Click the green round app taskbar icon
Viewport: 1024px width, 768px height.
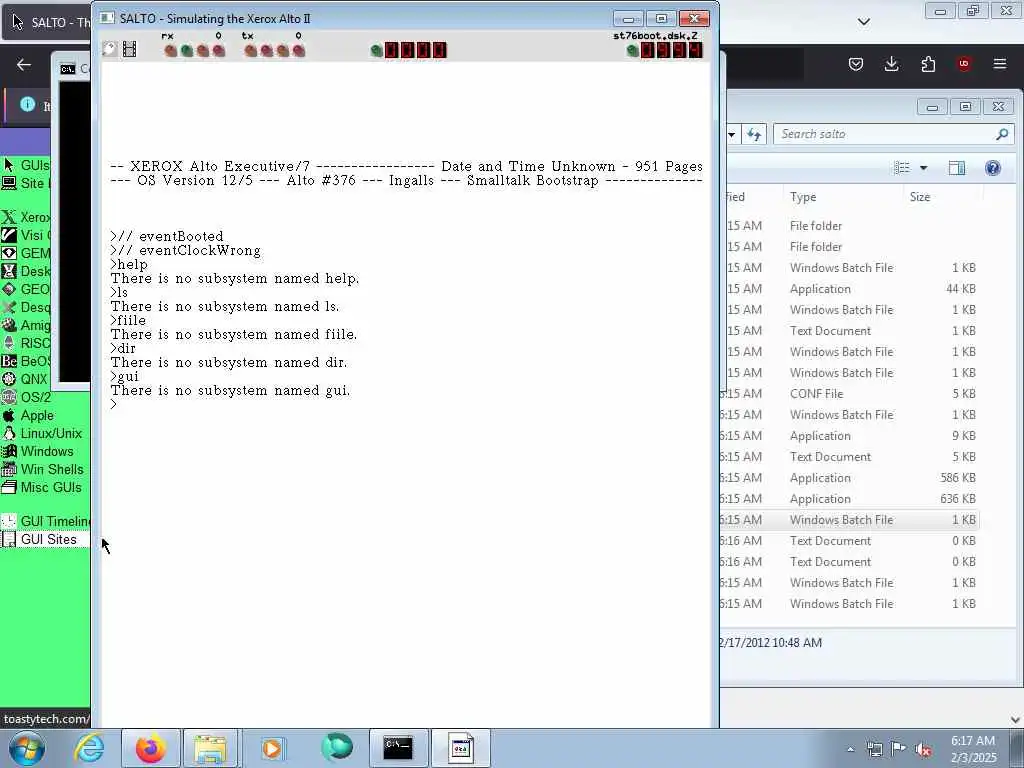pos(336,748)
